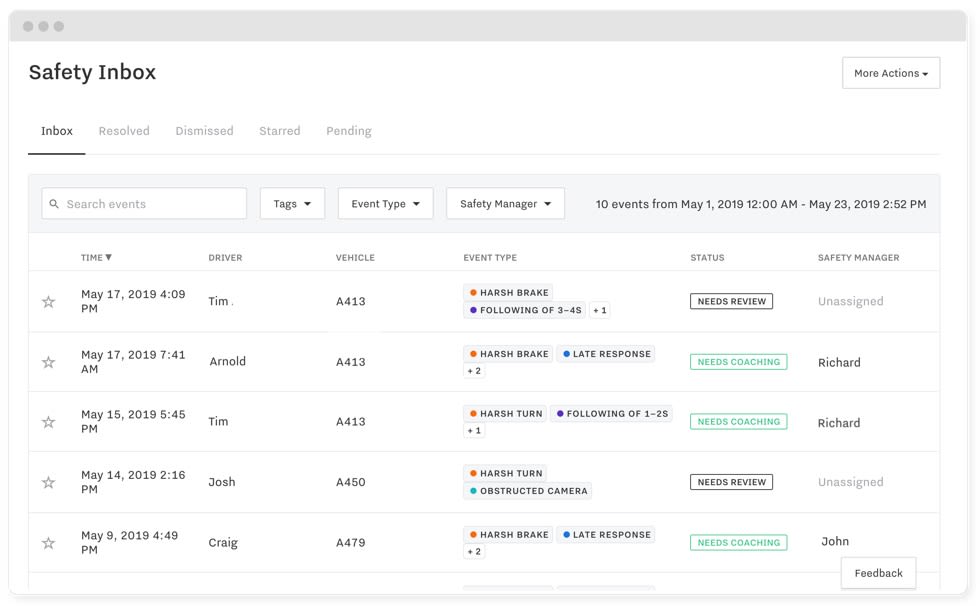Open the More Actions menu
980x606 pixels.
[x=891, y=73]
